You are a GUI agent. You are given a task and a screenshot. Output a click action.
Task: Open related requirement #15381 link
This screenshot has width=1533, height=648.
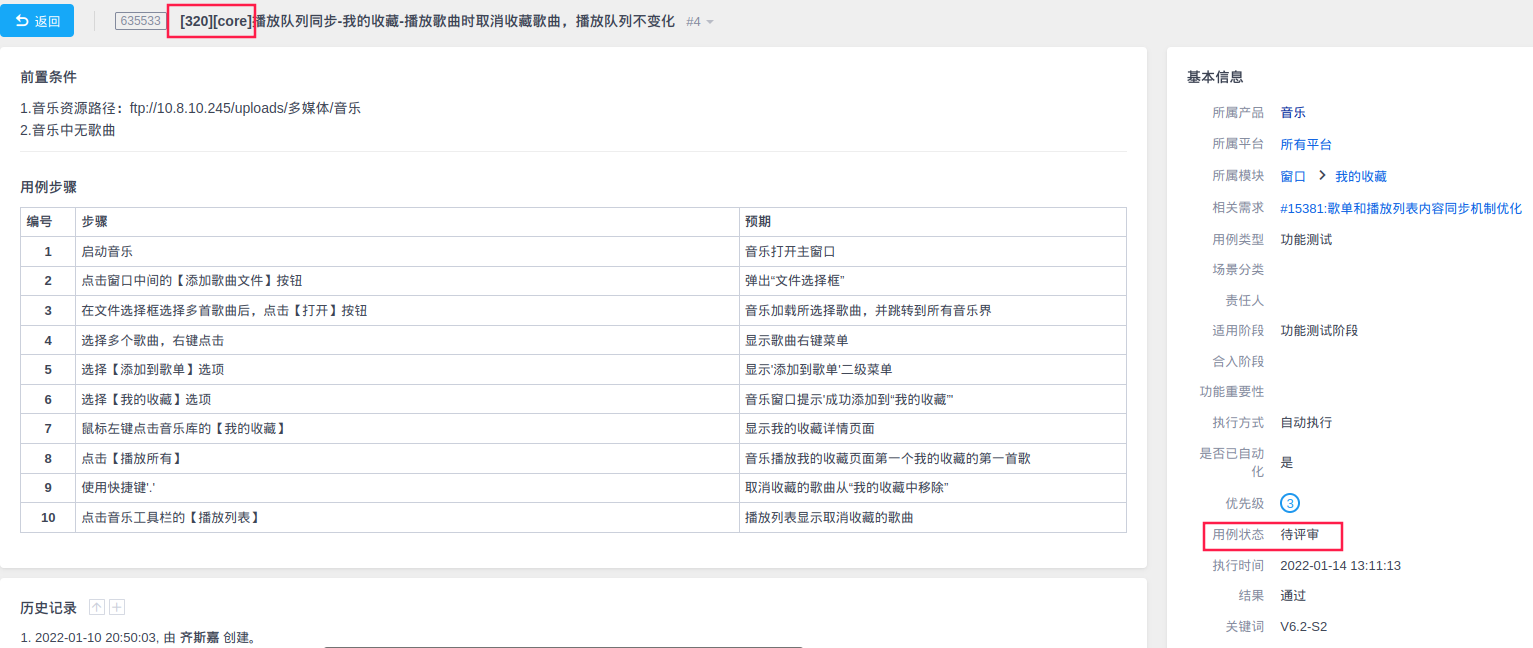tap(1400, 208)
